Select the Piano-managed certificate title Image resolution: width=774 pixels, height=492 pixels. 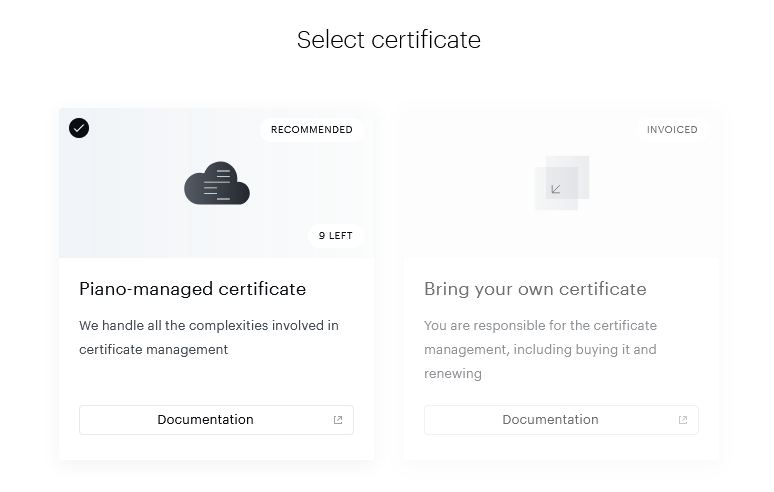pos(192,289)
